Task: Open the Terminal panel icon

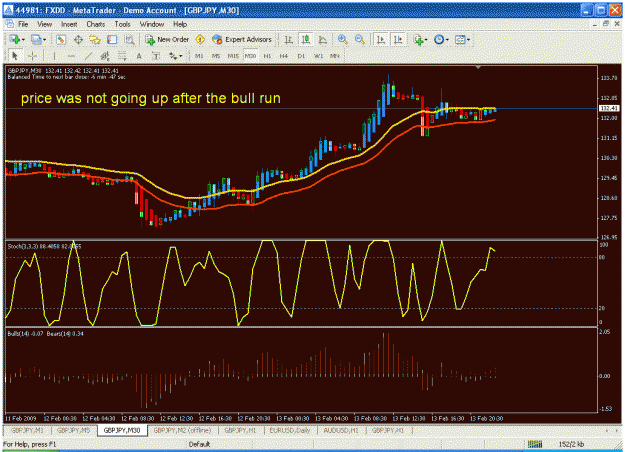Action: [x=112, y=39]
